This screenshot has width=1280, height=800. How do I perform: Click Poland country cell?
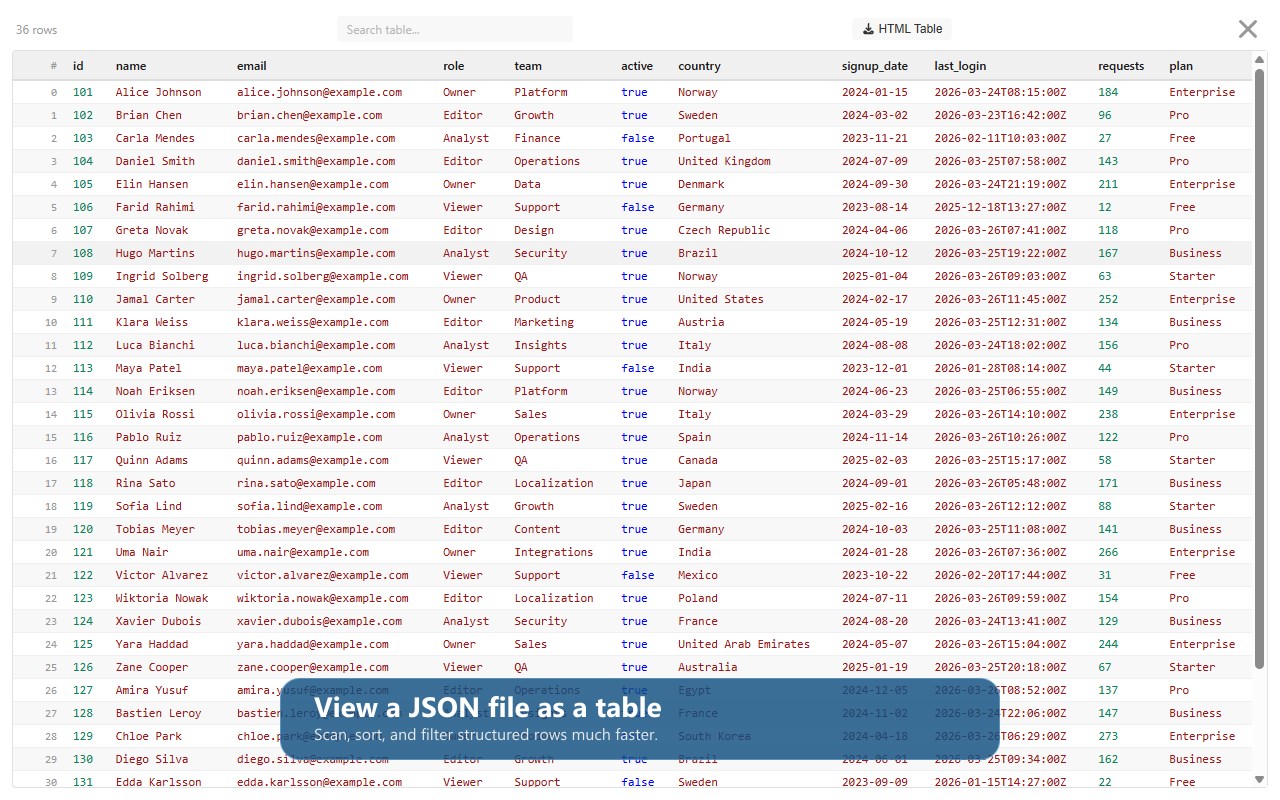tap(697, 598)
